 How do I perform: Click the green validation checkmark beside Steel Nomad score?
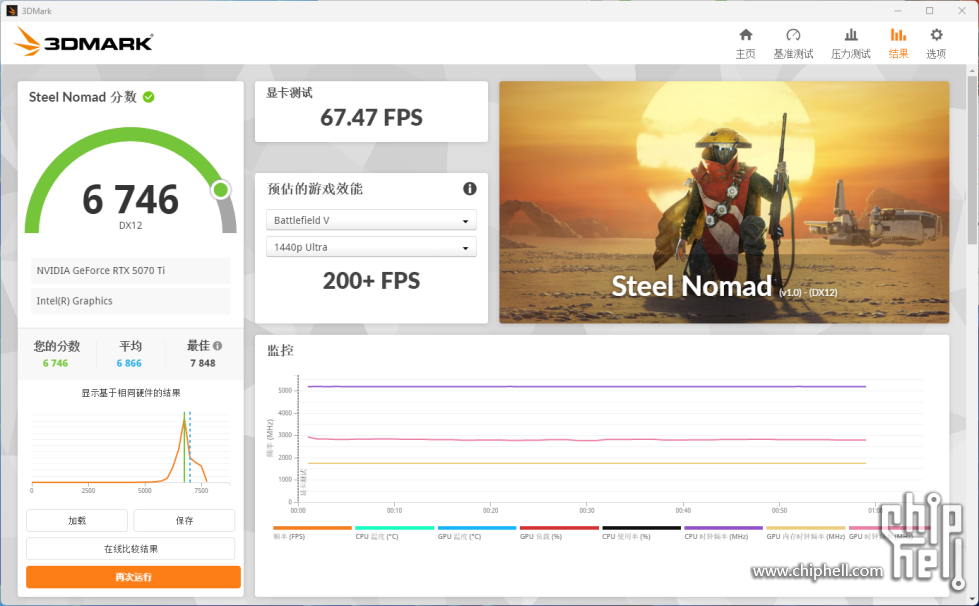(x=148, y=97)
